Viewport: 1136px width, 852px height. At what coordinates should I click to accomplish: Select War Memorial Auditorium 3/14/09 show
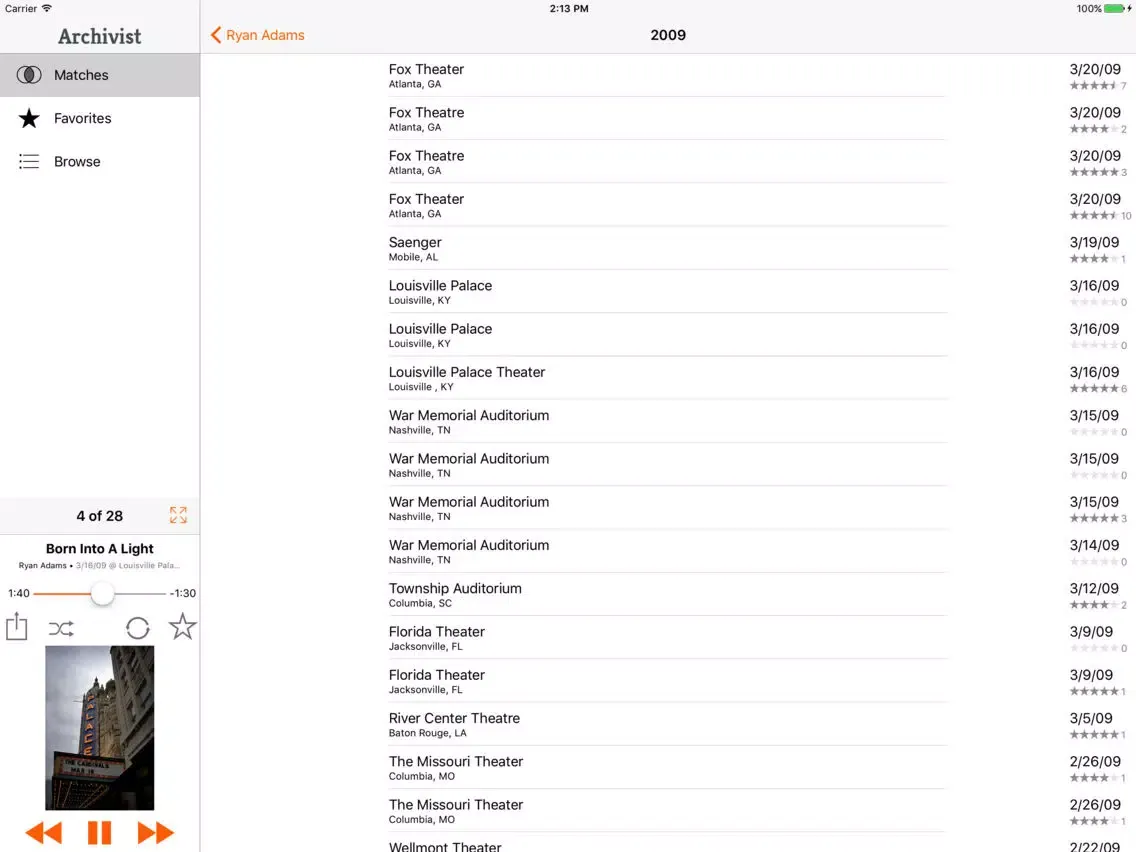[667, 551]
